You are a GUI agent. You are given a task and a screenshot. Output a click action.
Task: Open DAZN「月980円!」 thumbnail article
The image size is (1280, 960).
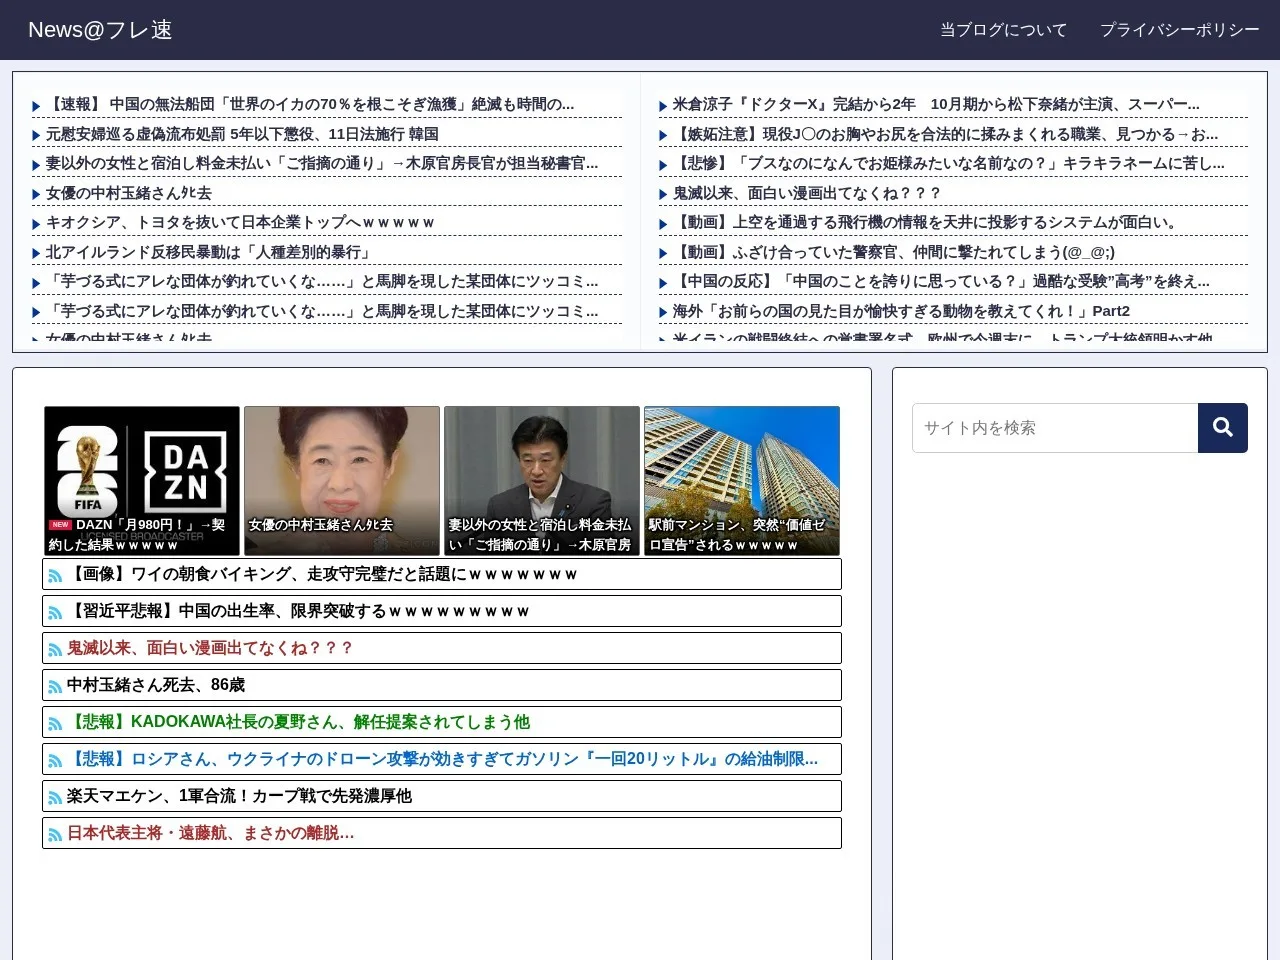click(142, 481)
